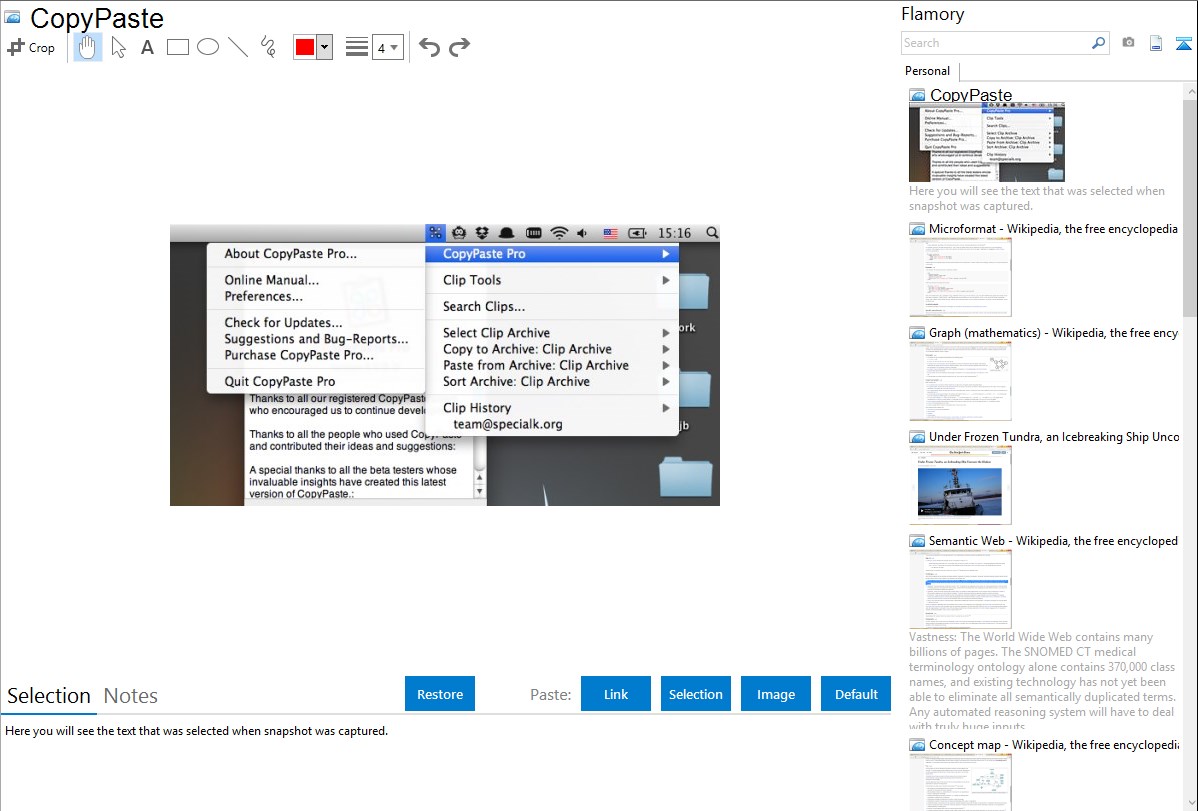
Task: Click the Wi-Fi icon in captured menu bar
Action: (x=559, y=232)
